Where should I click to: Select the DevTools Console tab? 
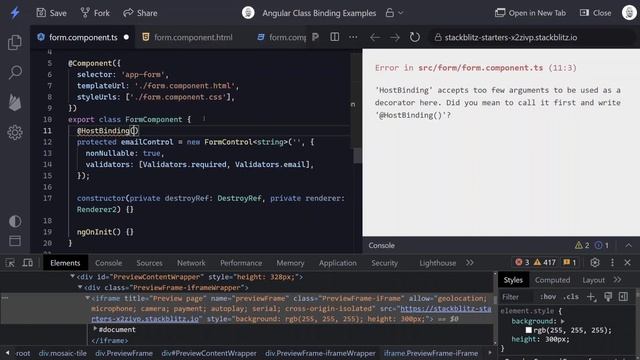109,263
